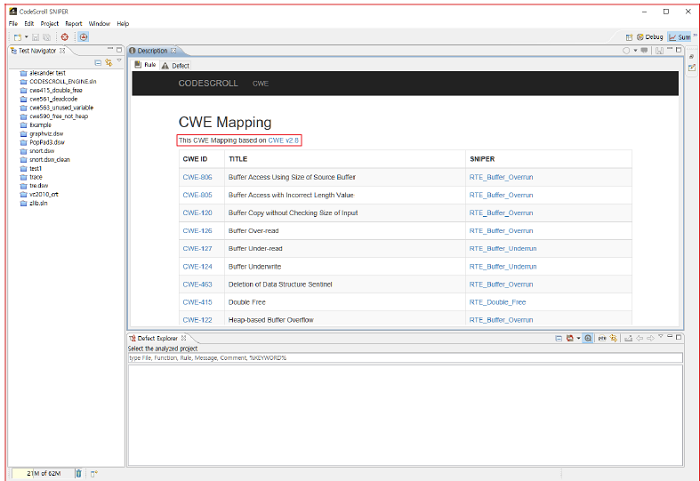Screen dimensions: 700x481
Task: Close the Test Navigator tab
Action: click(x=62, y=50)
